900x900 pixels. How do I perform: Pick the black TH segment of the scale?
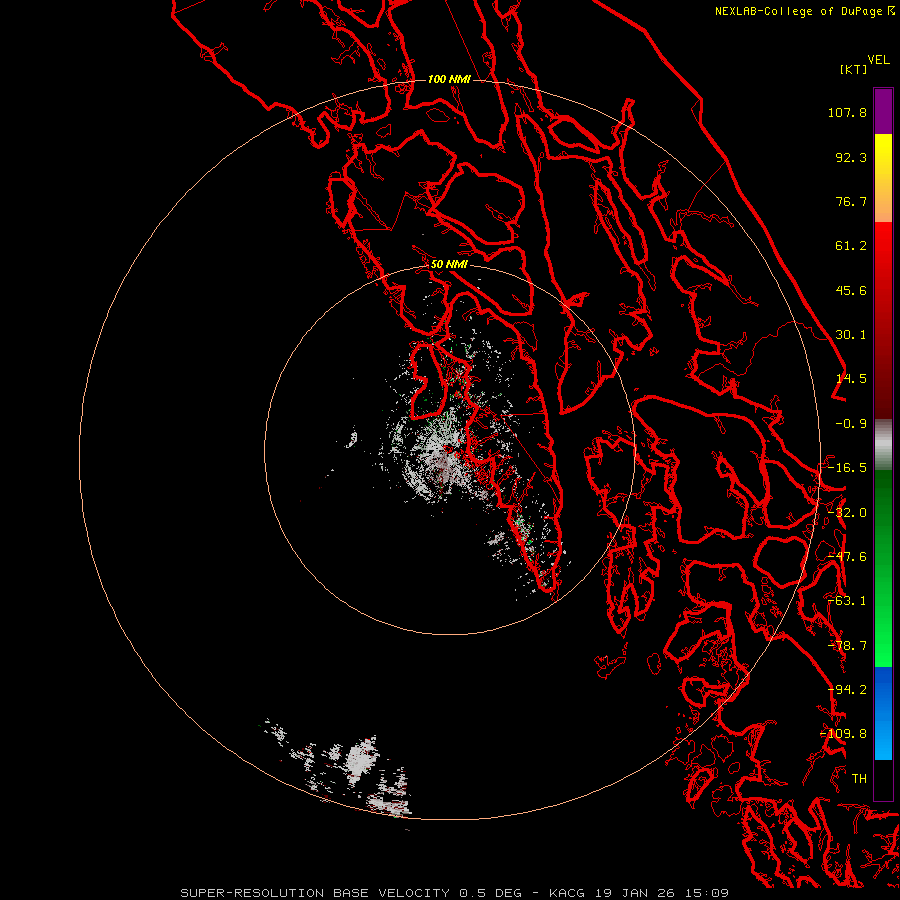883,779
